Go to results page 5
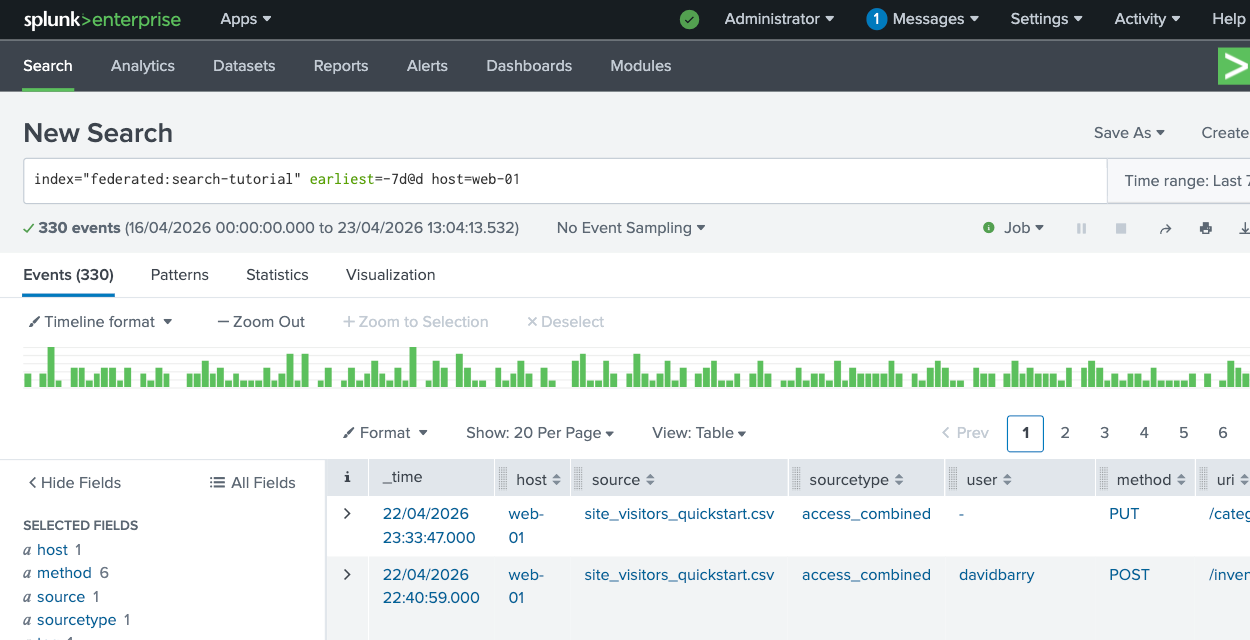 (x=1184, y=433)
